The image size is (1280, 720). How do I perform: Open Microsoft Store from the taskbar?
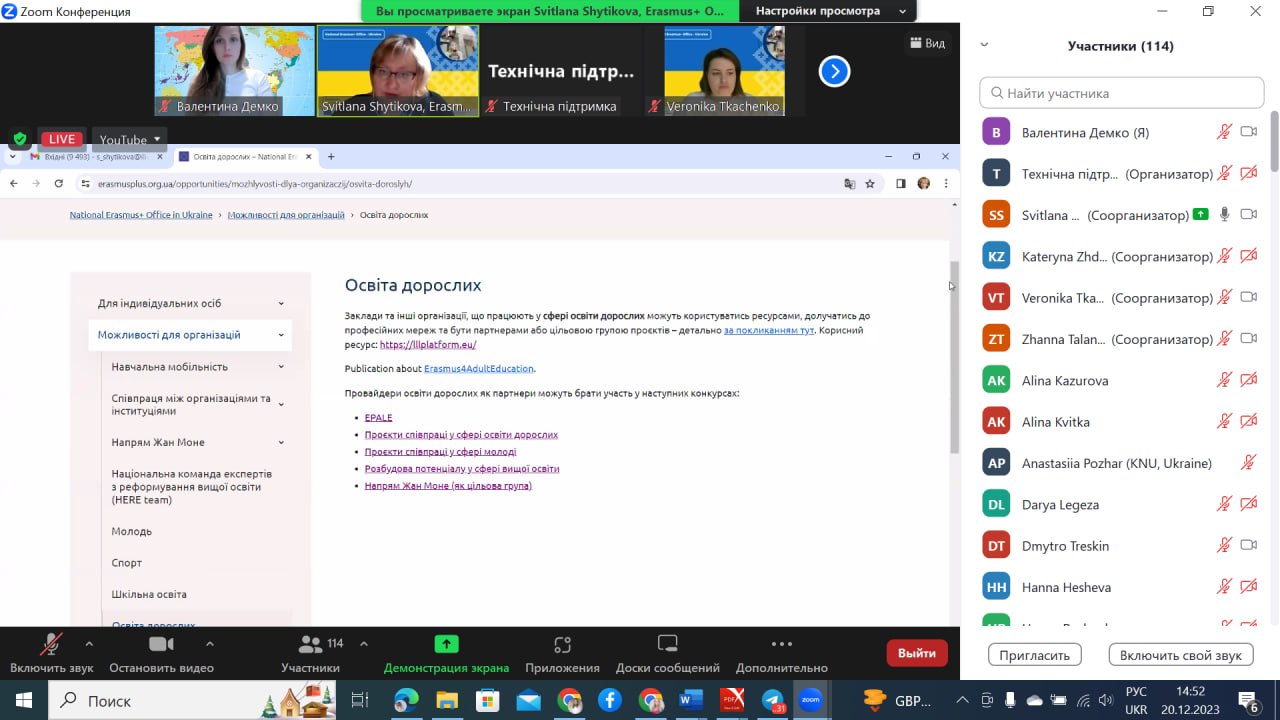487,700
